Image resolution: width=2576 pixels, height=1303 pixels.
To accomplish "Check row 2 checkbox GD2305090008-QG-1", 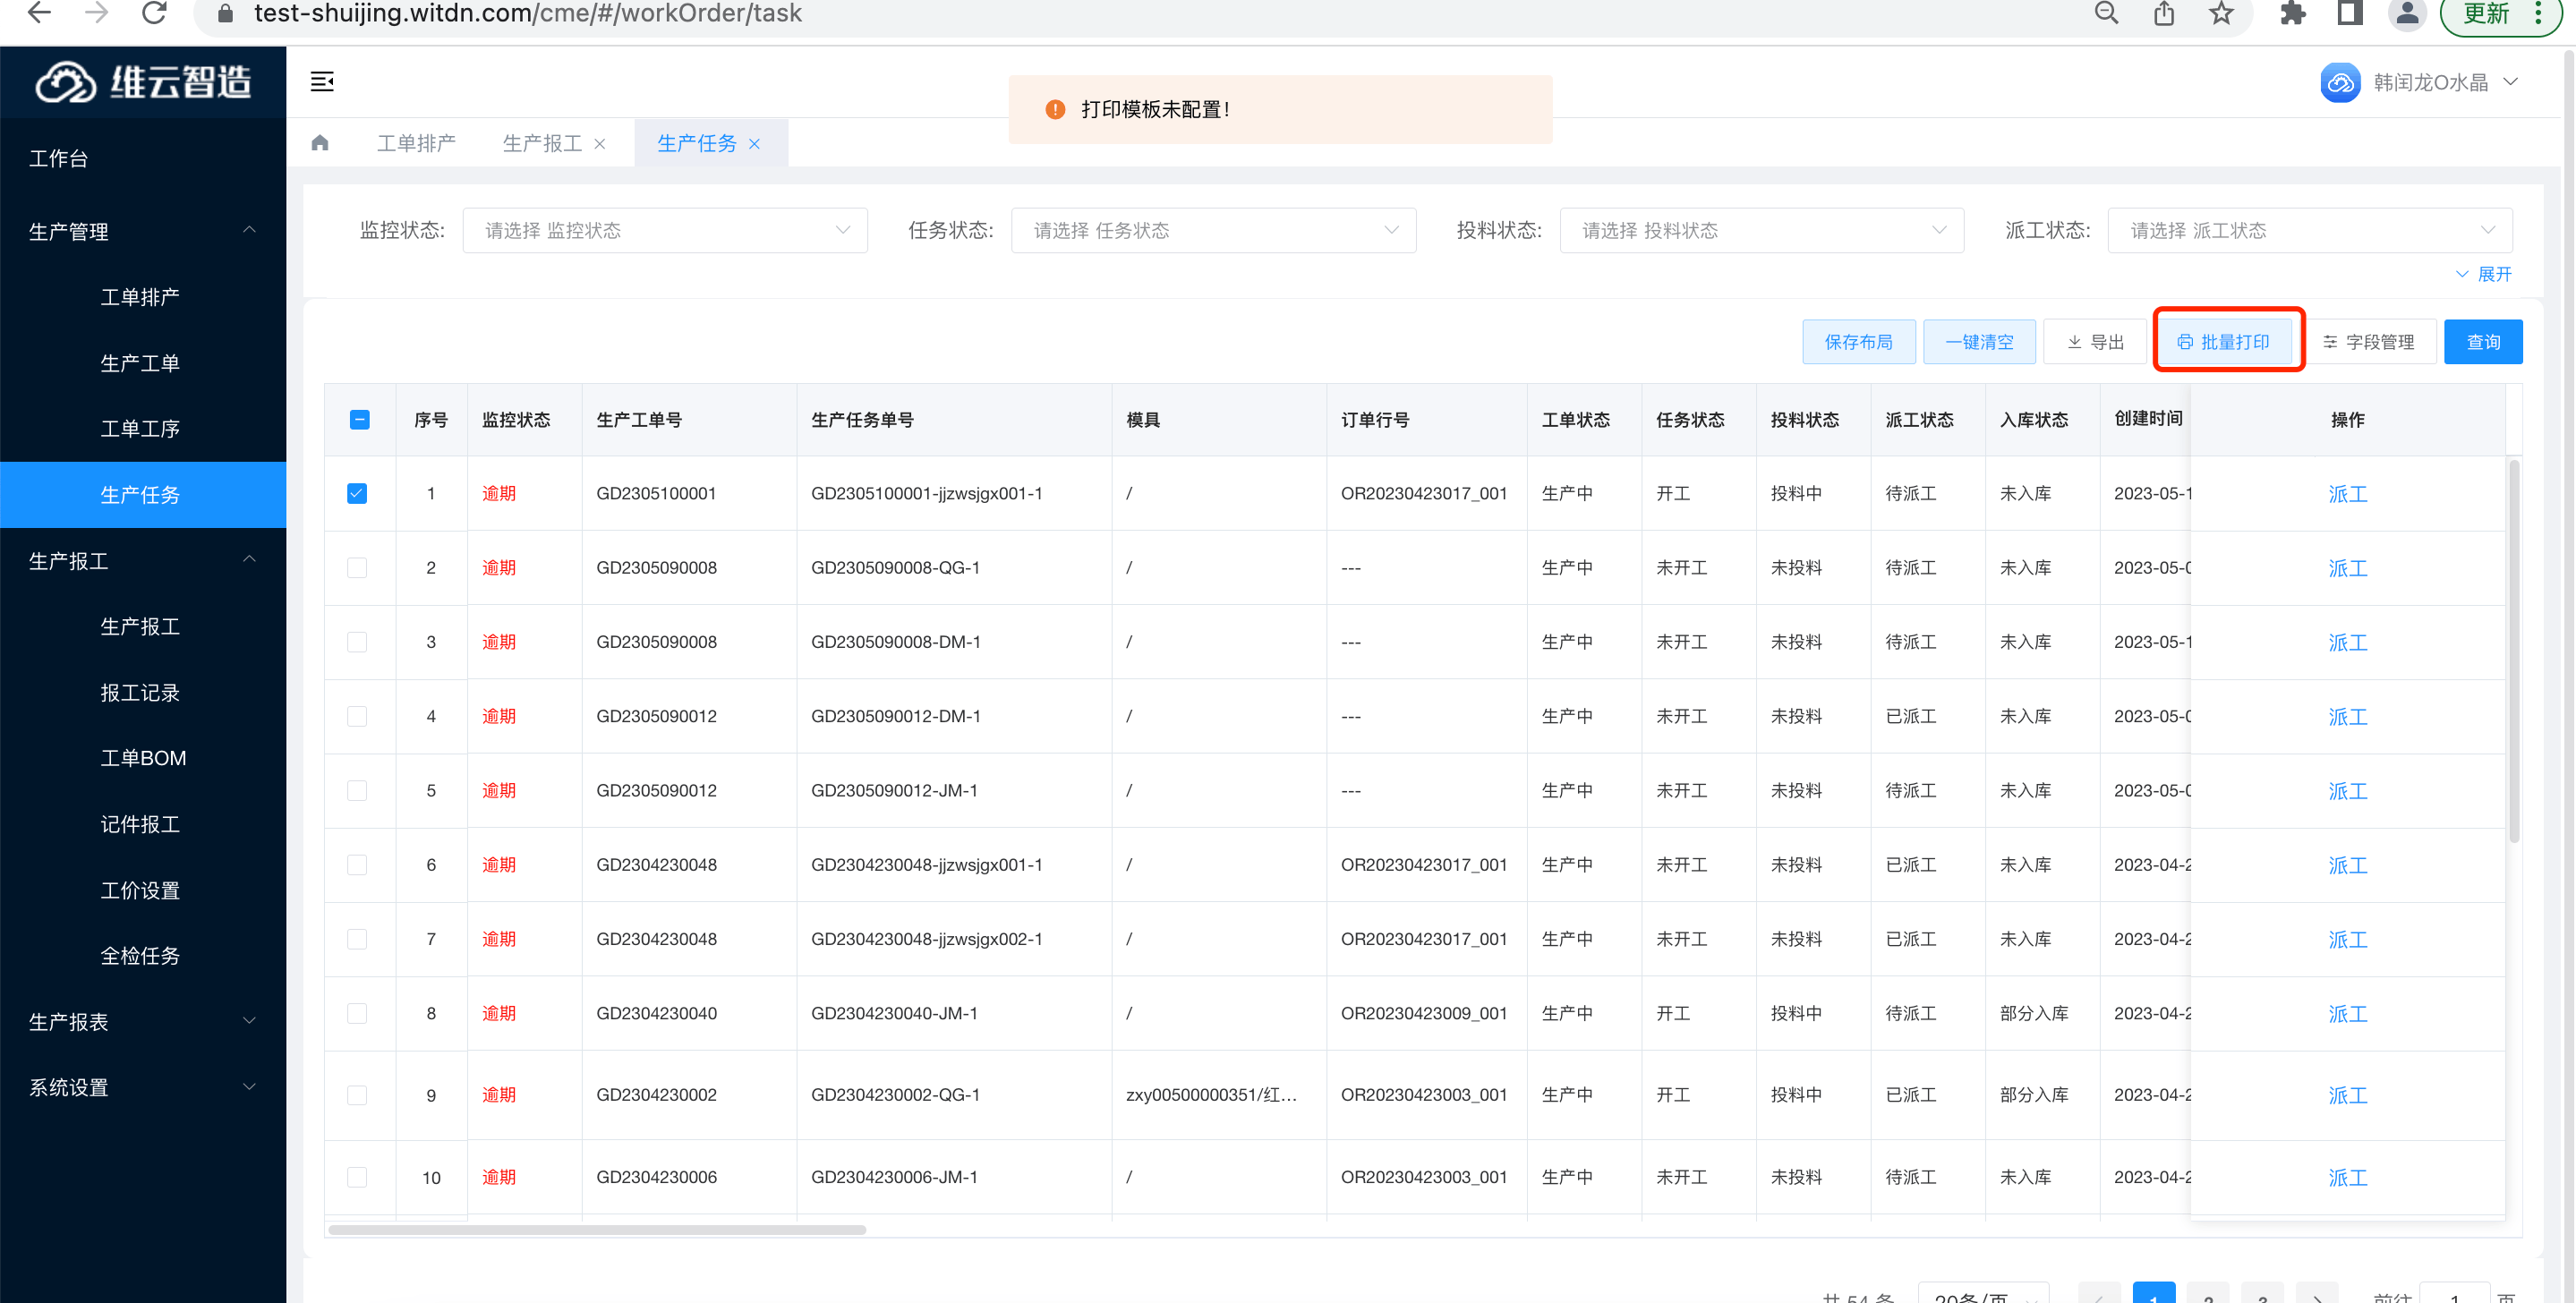I will [357, 568].
